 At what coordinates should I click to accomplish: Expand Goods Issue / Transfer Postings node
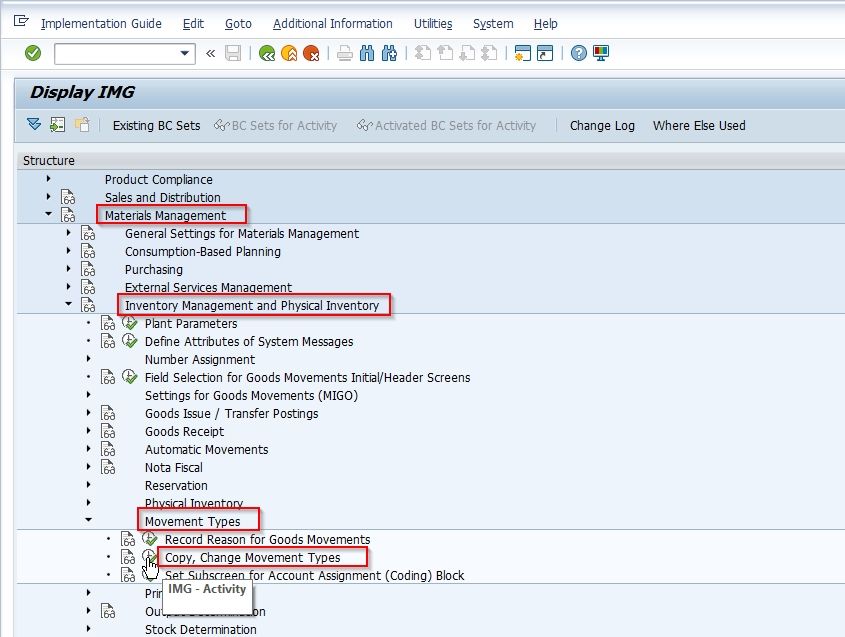88,413
